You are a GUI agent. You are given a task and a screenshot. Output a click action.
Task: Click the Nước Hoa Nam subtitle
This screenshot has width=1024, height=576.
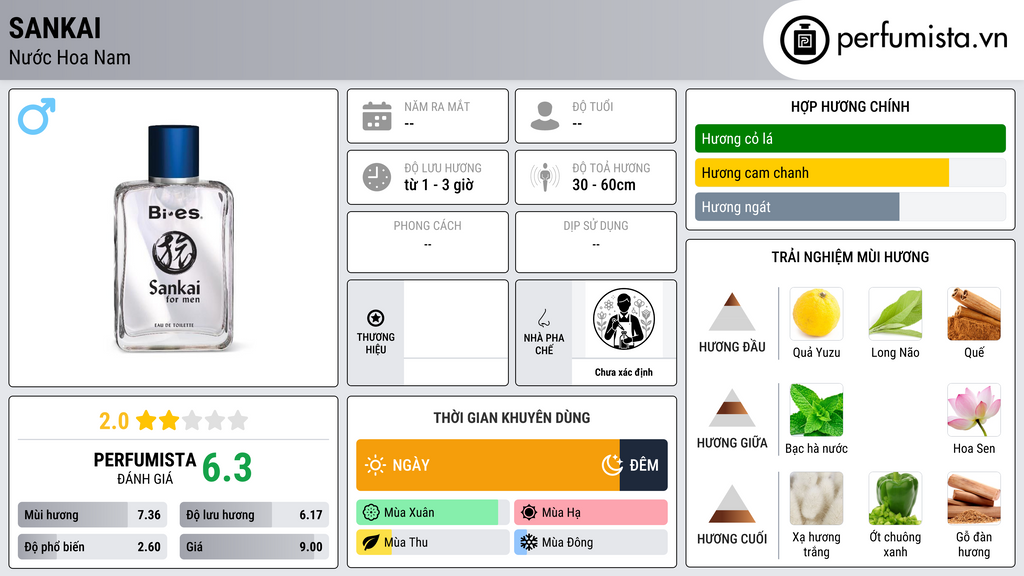(70, 58)
